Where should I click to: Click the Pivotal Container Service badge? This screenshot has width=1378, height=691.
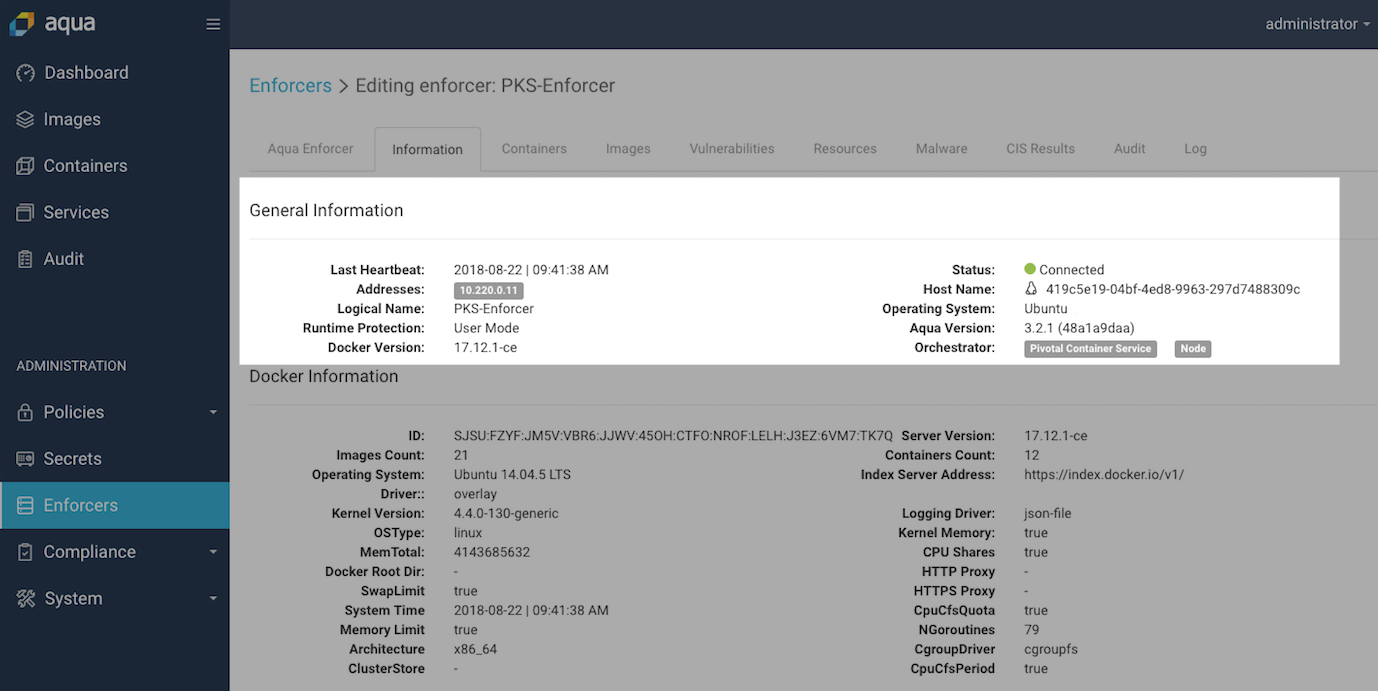pyautogui.click(x=1090, y=349)
